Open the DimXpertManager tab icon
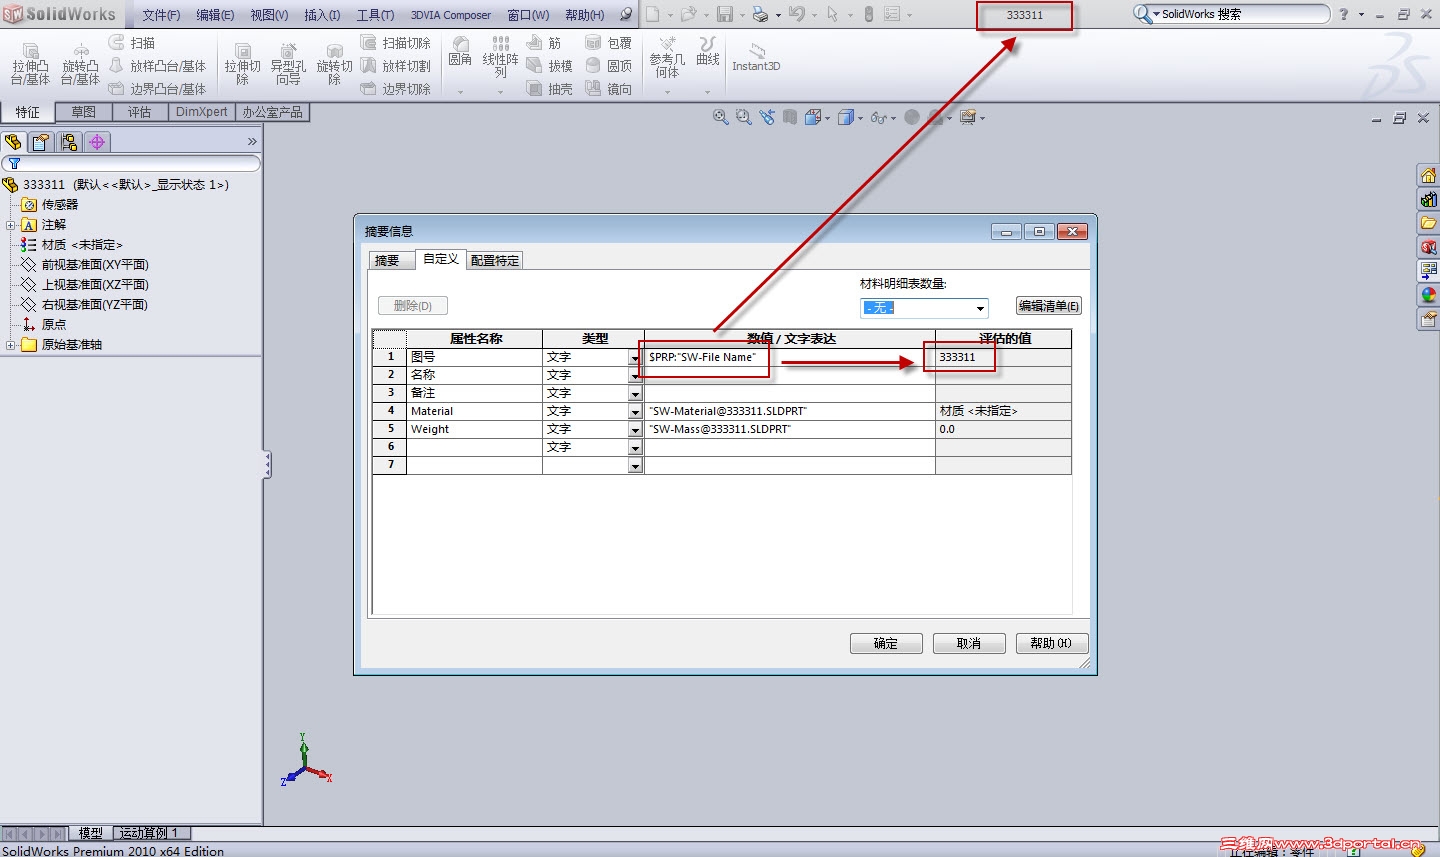The height and width of the screenshot is (857, 1440). (x=97, y=142)
